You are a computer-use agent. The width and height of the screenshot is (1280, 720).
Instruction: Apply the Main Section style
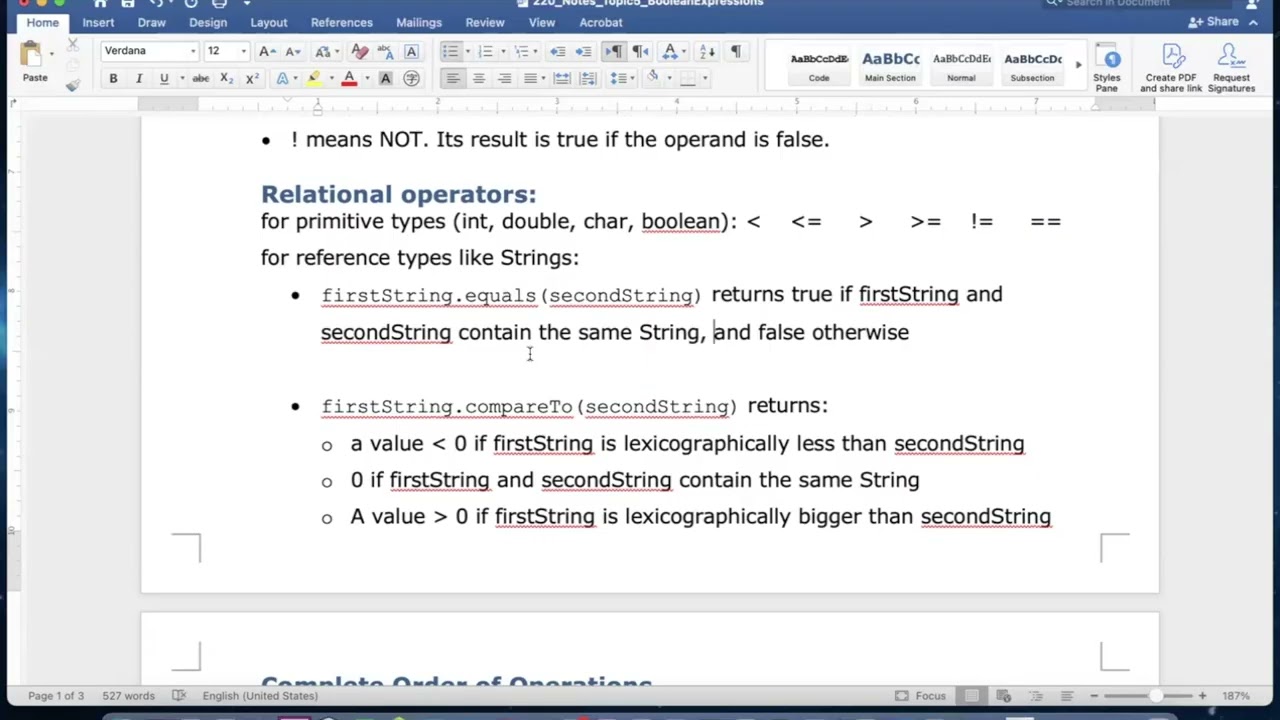point(890,67)
